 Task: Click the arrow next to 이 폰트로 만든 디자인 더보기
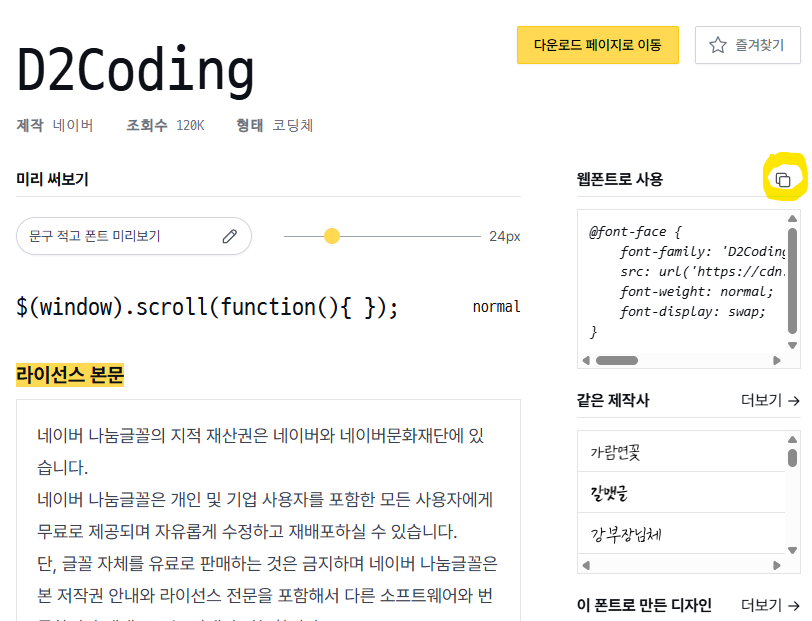click(794, 605)
